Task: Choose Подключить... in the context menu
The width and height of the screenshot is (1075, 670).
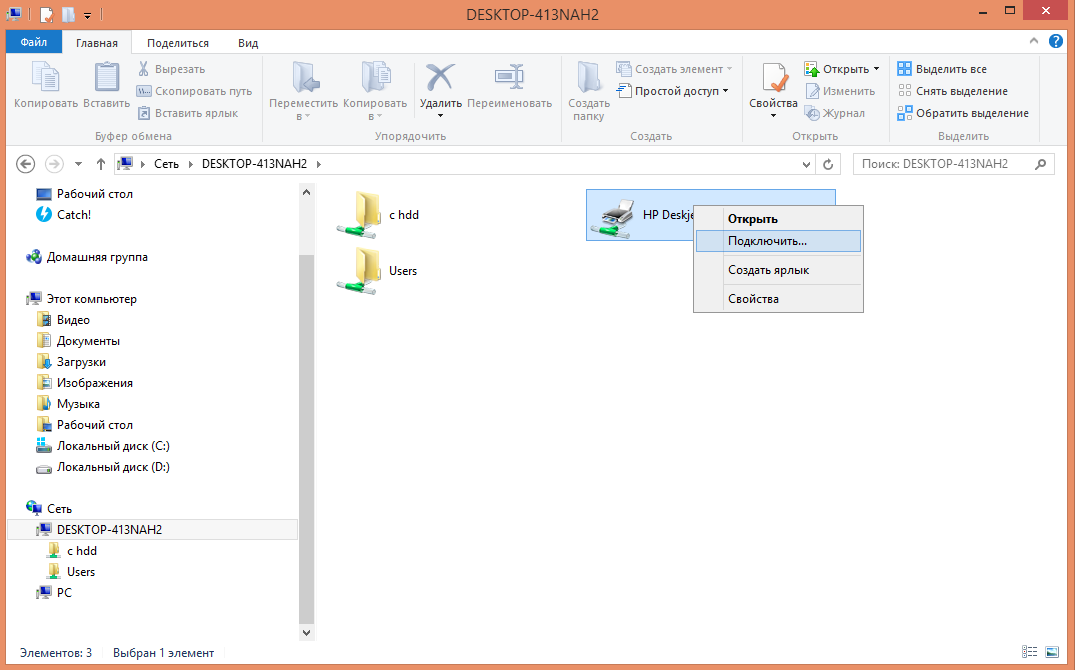Action: (767, 241)
